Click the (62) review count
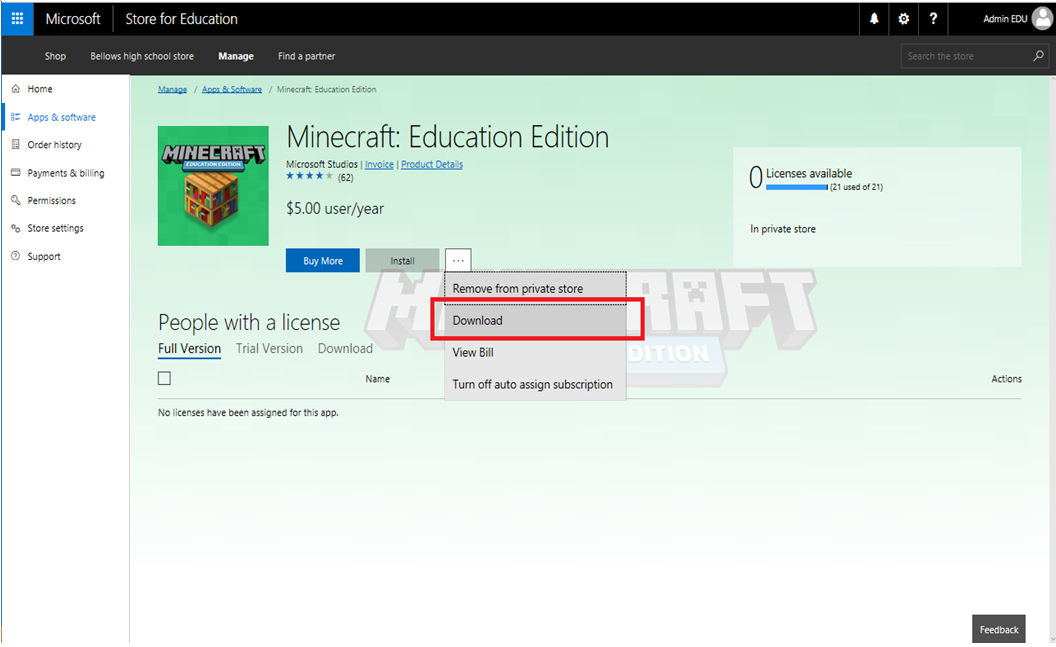 click(x=345, y=178)
